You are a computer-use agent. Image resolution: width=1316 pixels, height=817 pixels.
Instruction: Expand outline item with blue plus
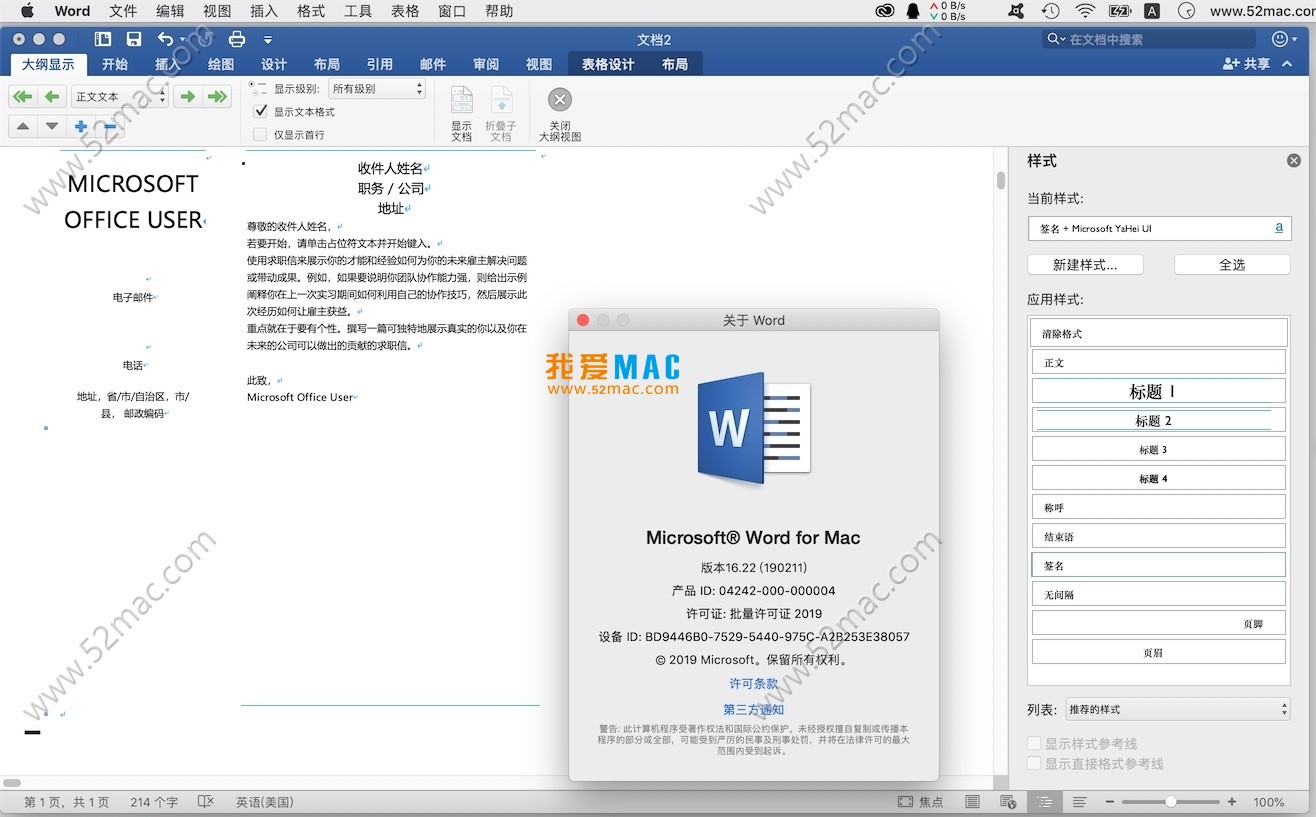click(81, 127)
